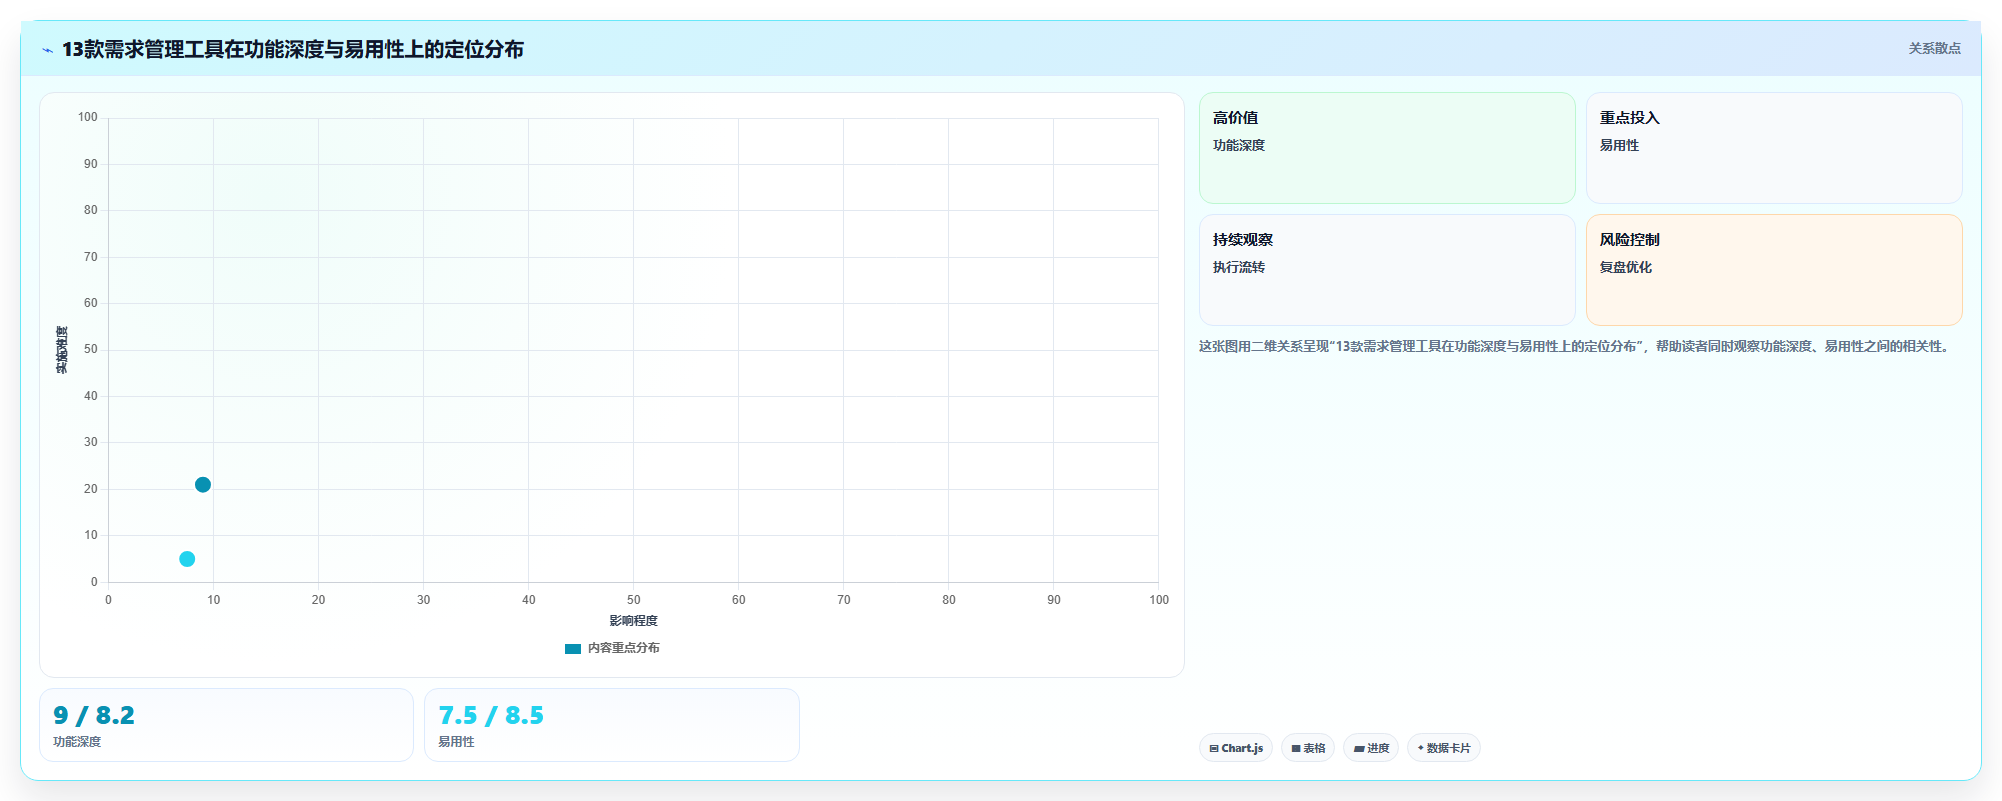
Task: Click the x-axis tick label "90"
Action: (1054, 600)
